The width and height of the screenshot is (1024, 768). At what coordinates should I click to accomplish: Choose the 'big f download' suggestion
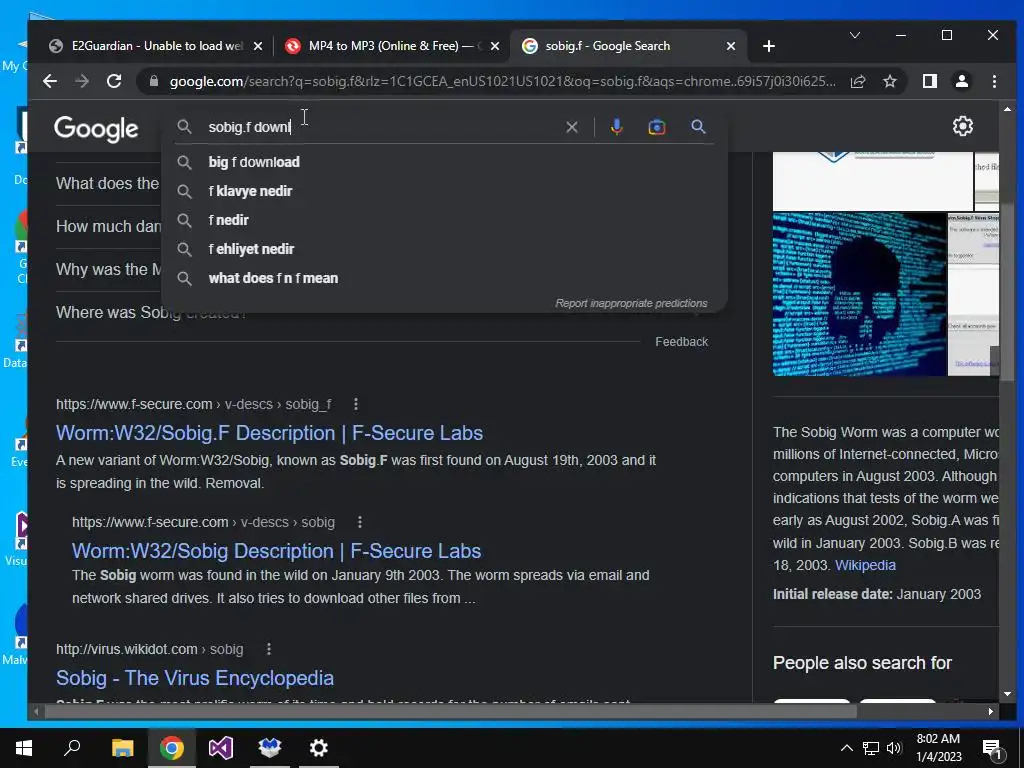(x=444, y=162)
